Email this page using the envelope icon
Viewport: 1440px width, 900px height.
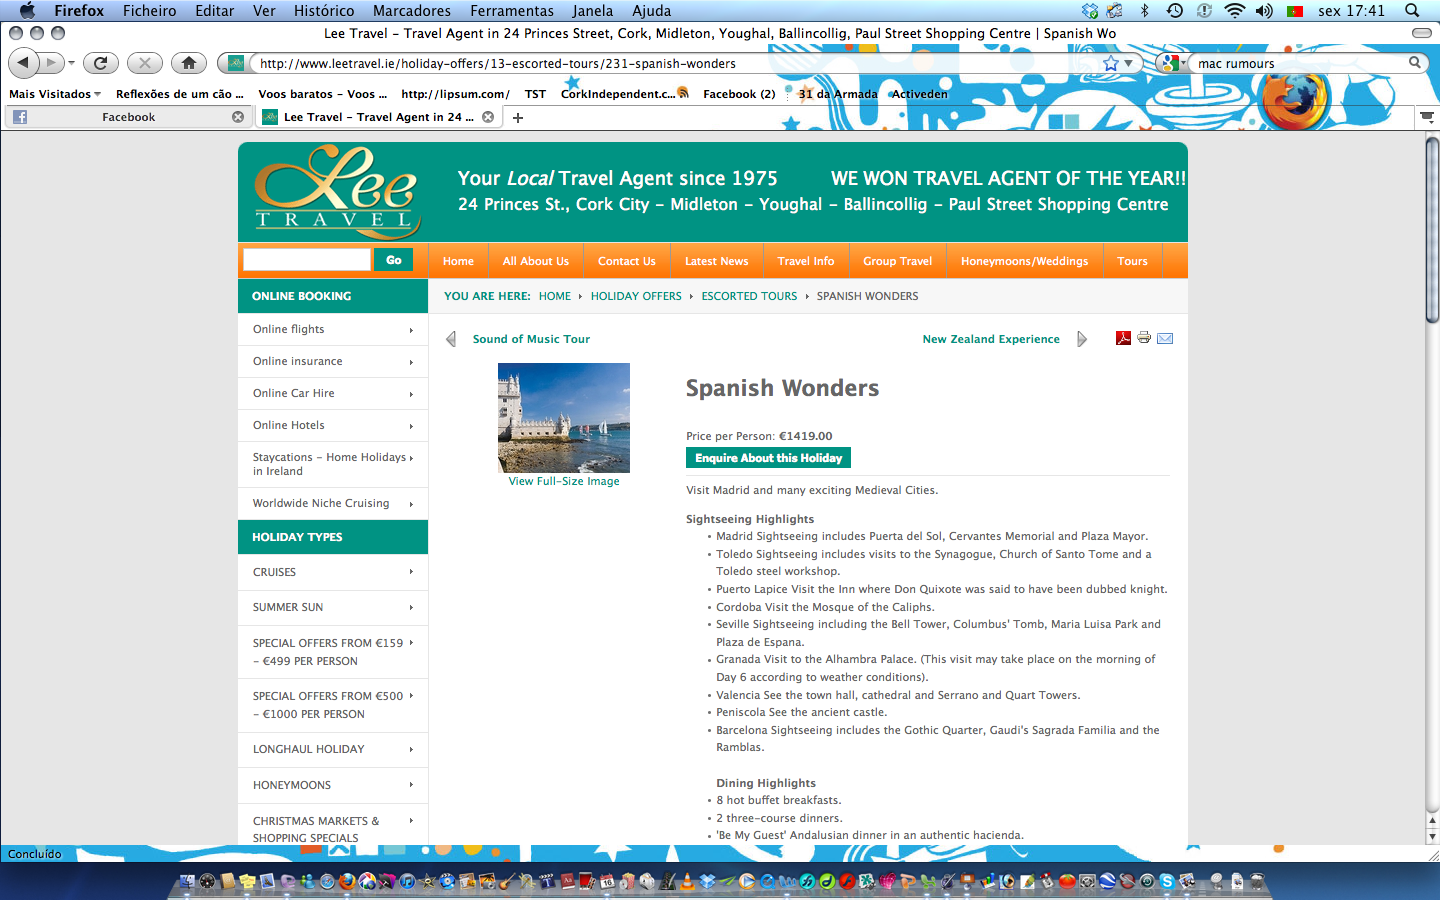pyautogui.click(x=1165, y=339)
